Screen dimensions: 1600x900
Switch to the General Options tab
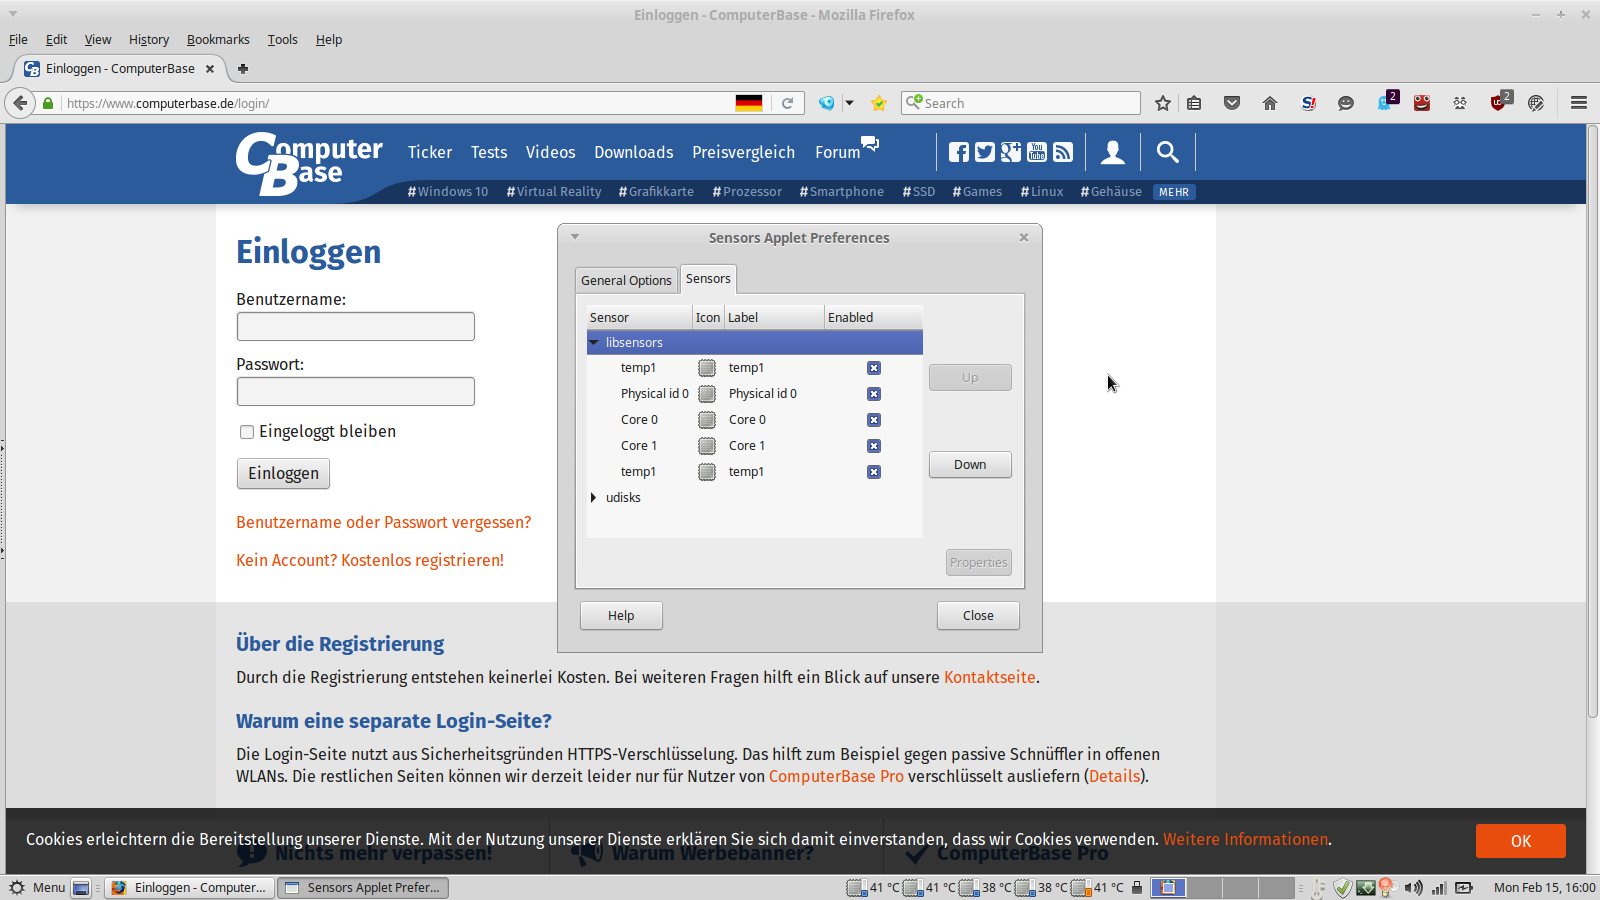tap(626, 281)
